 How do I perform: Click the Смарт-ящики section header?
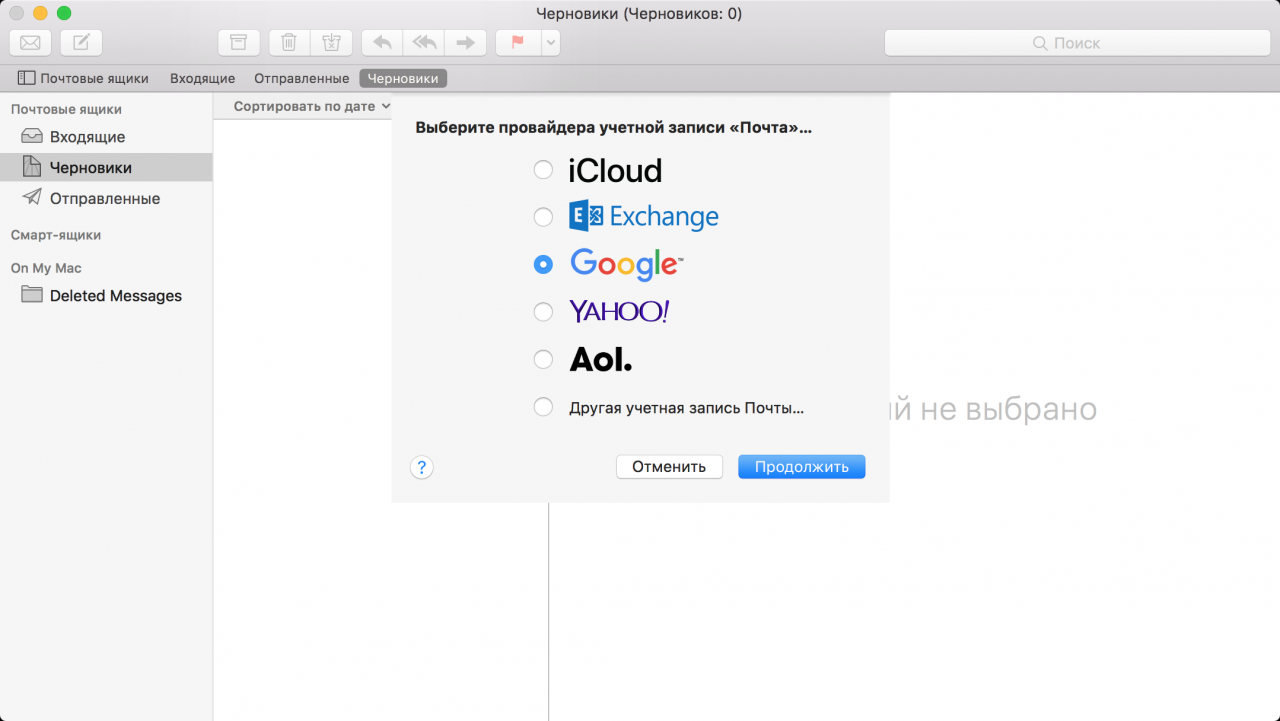pos(56,235)
